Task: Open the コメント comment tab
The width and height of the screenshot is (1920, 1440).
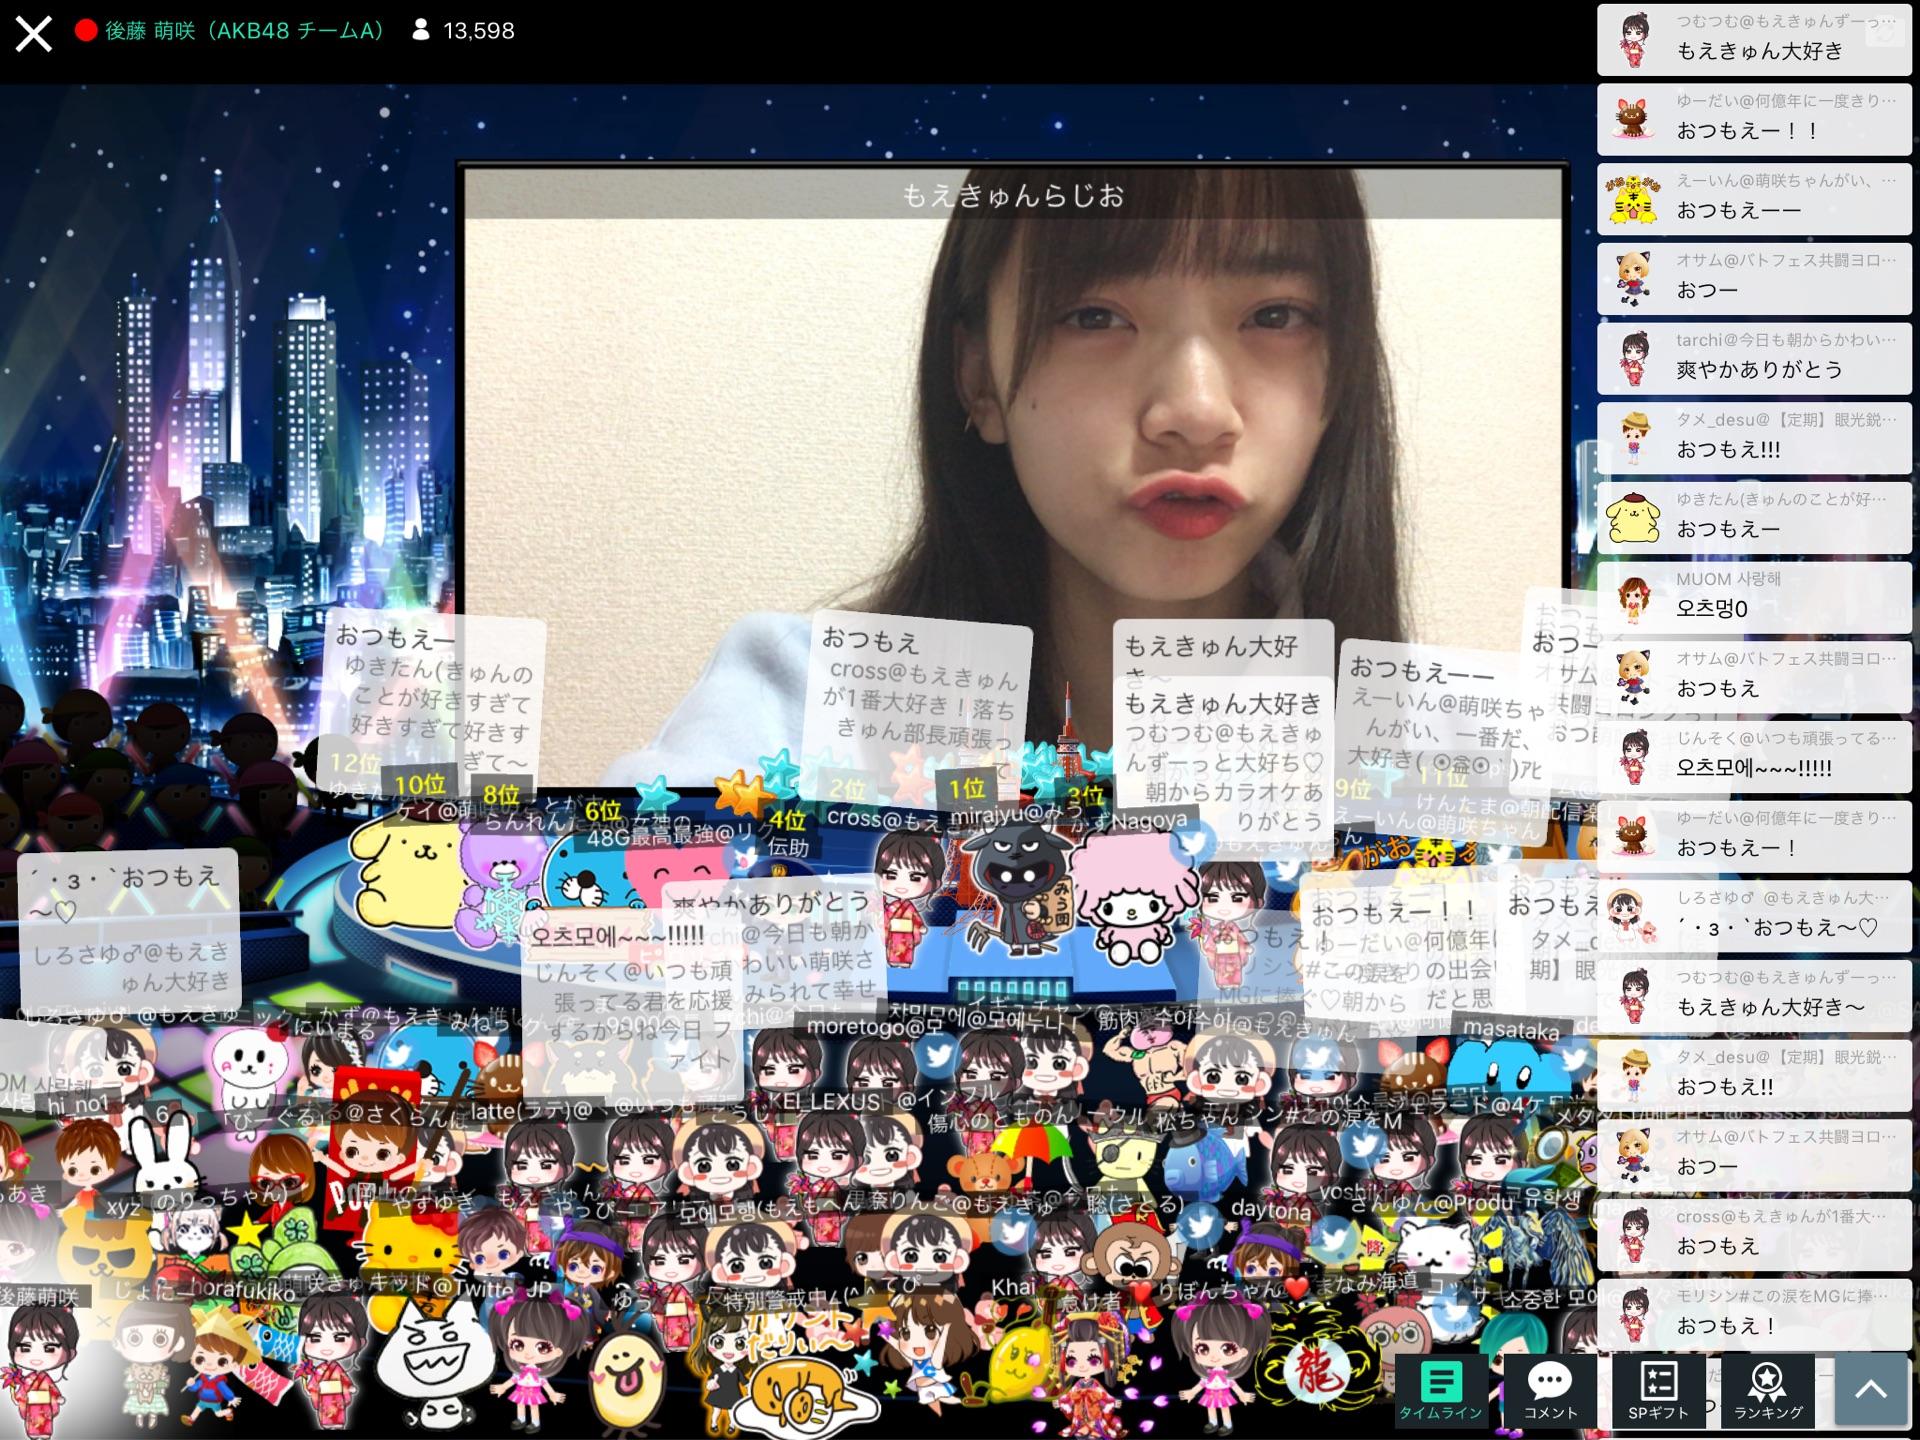Action: tap(1550, 1391)
